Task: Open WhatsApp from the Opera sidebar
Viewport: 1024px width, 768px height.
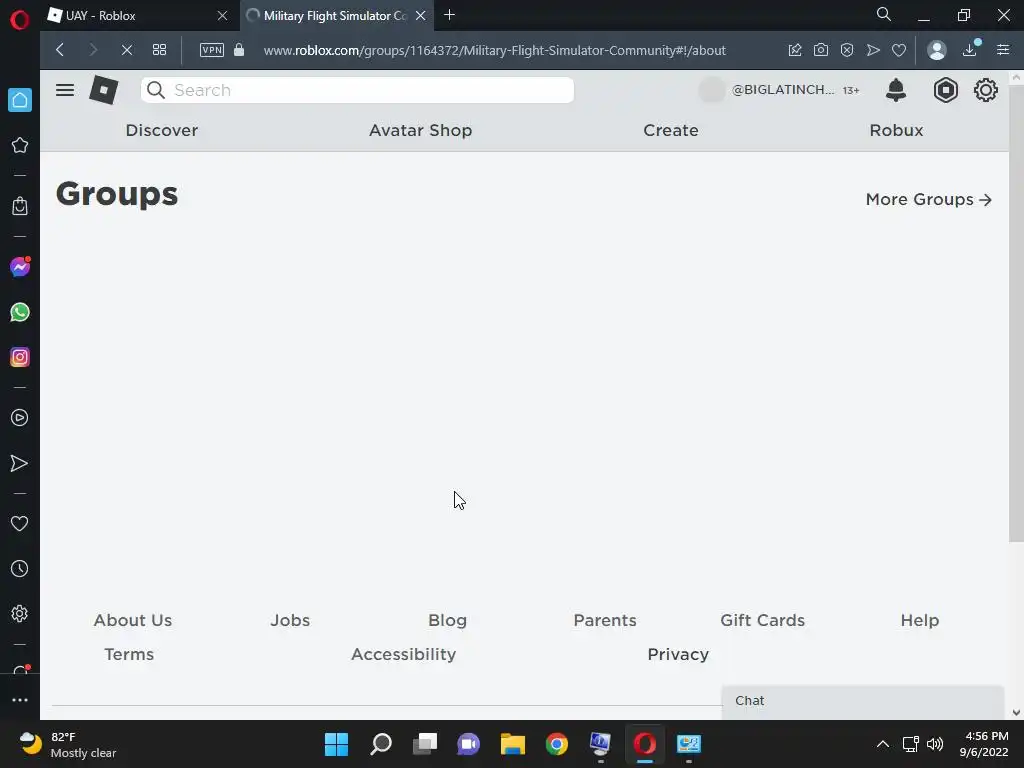Action: (20, 312)
